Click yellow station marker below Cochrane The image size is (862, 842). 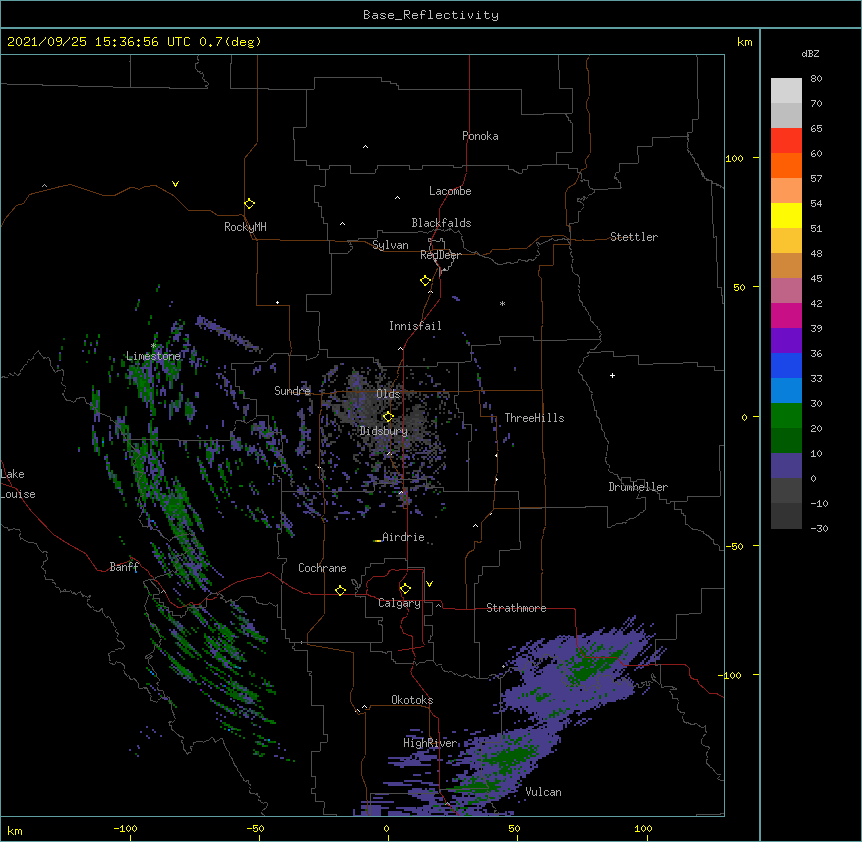pos(340,591)
